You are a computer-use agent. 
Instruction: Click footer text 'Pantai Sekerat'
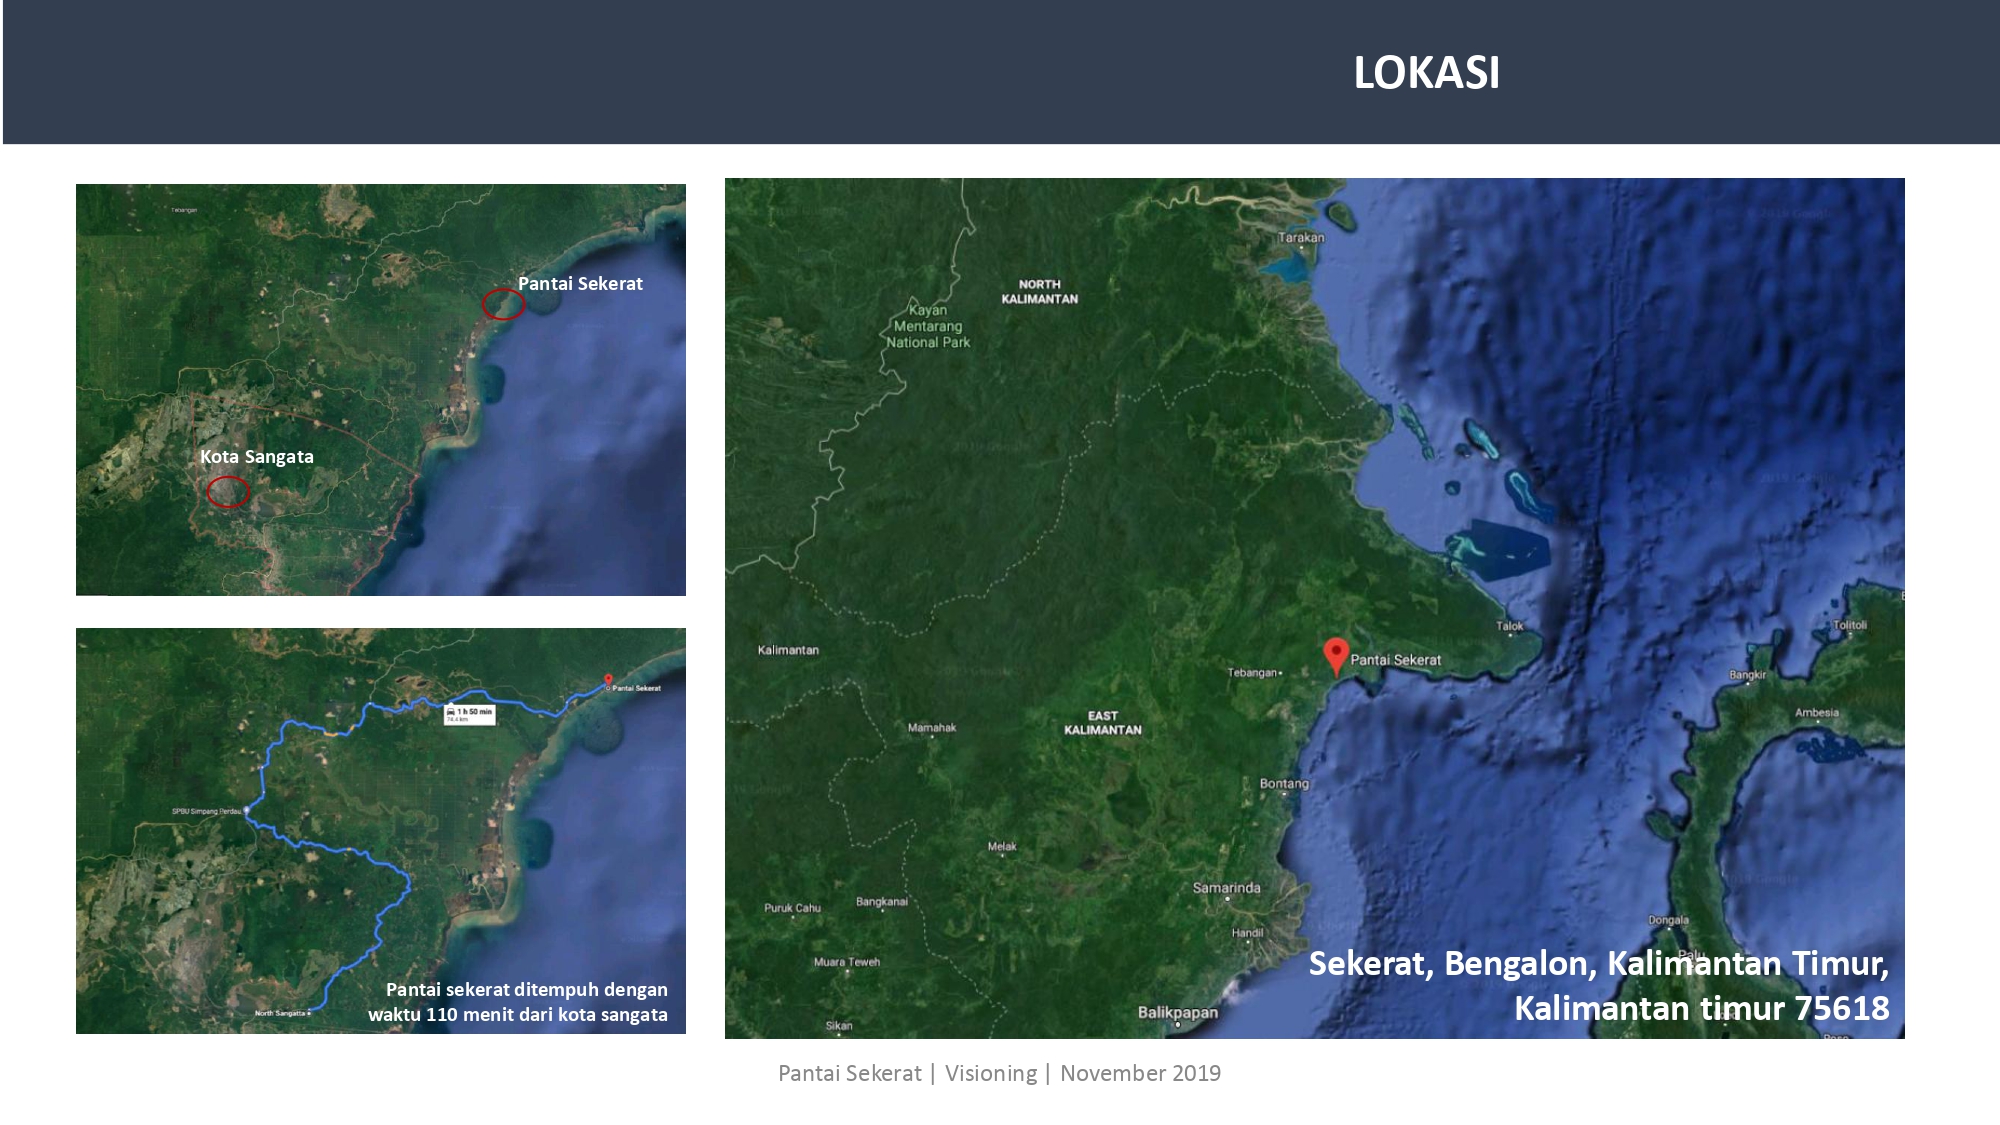850,1073
